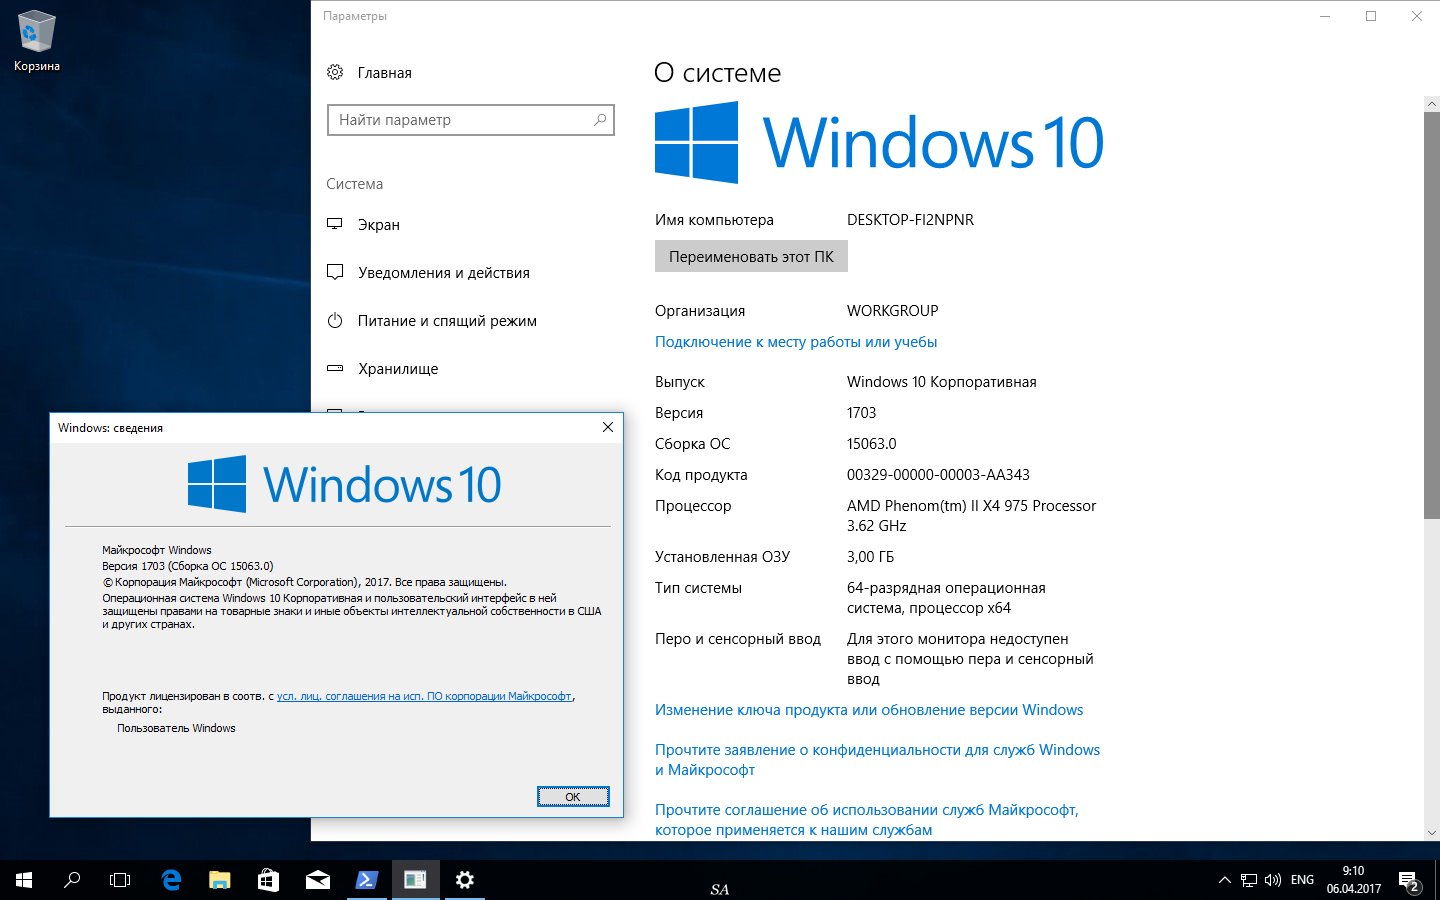
Task: Open Прочтите соглашение об использовании служб link
Action: (x=867, y=820)
